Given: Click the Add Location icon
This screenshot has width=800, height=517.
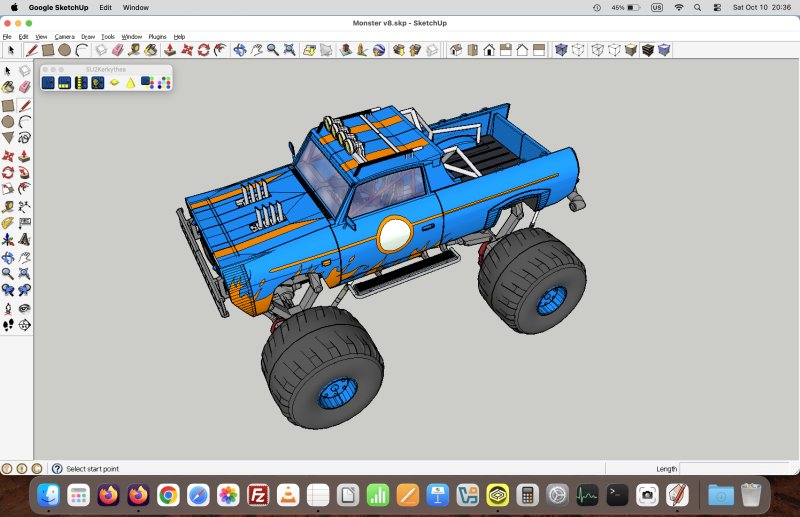Looking at the screenshot, I should click(x=309, y=50).
